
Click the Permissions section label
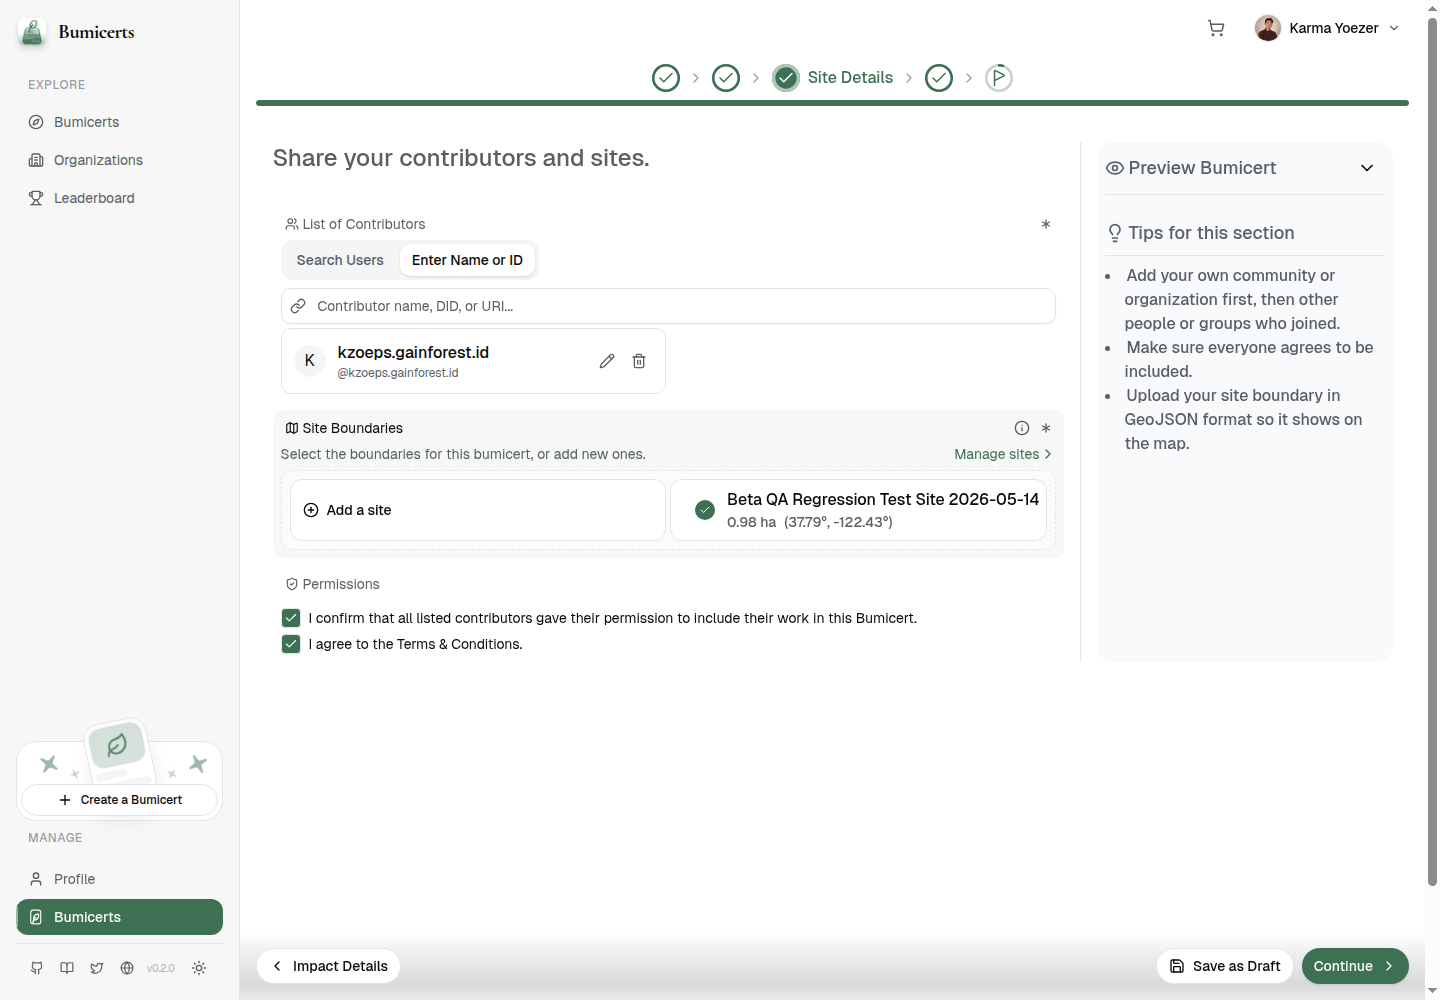coord(341,584)
